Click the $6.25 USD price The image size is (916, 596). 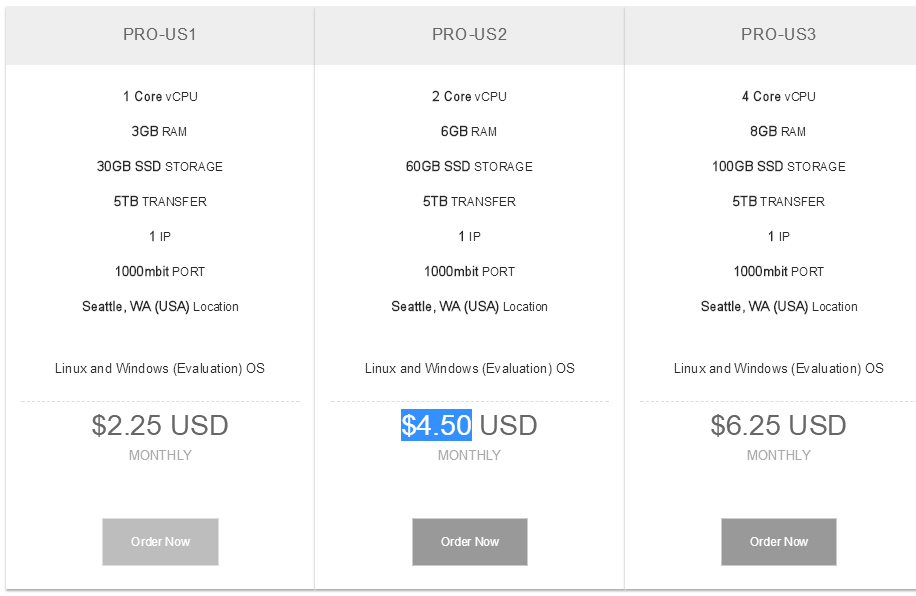coord(778,425)
